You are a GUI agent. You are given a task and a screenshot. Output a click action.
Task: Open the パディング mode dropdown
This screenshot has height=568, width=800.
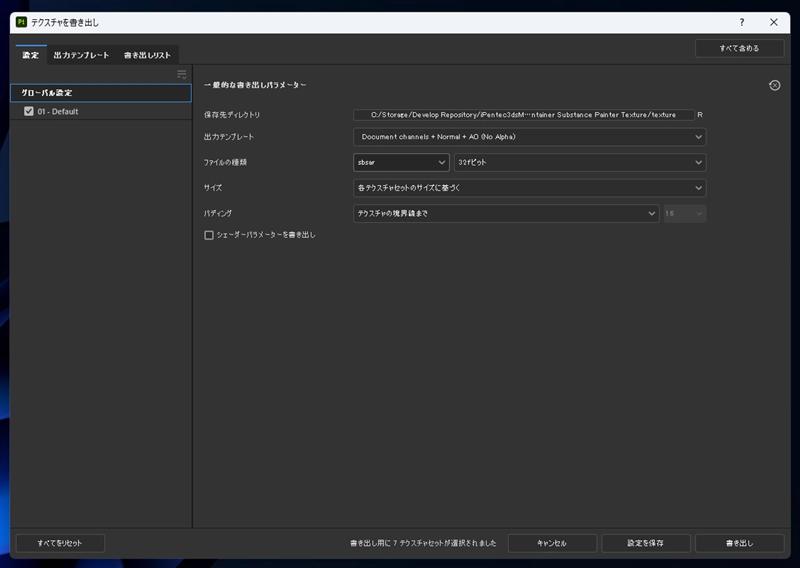506,213
